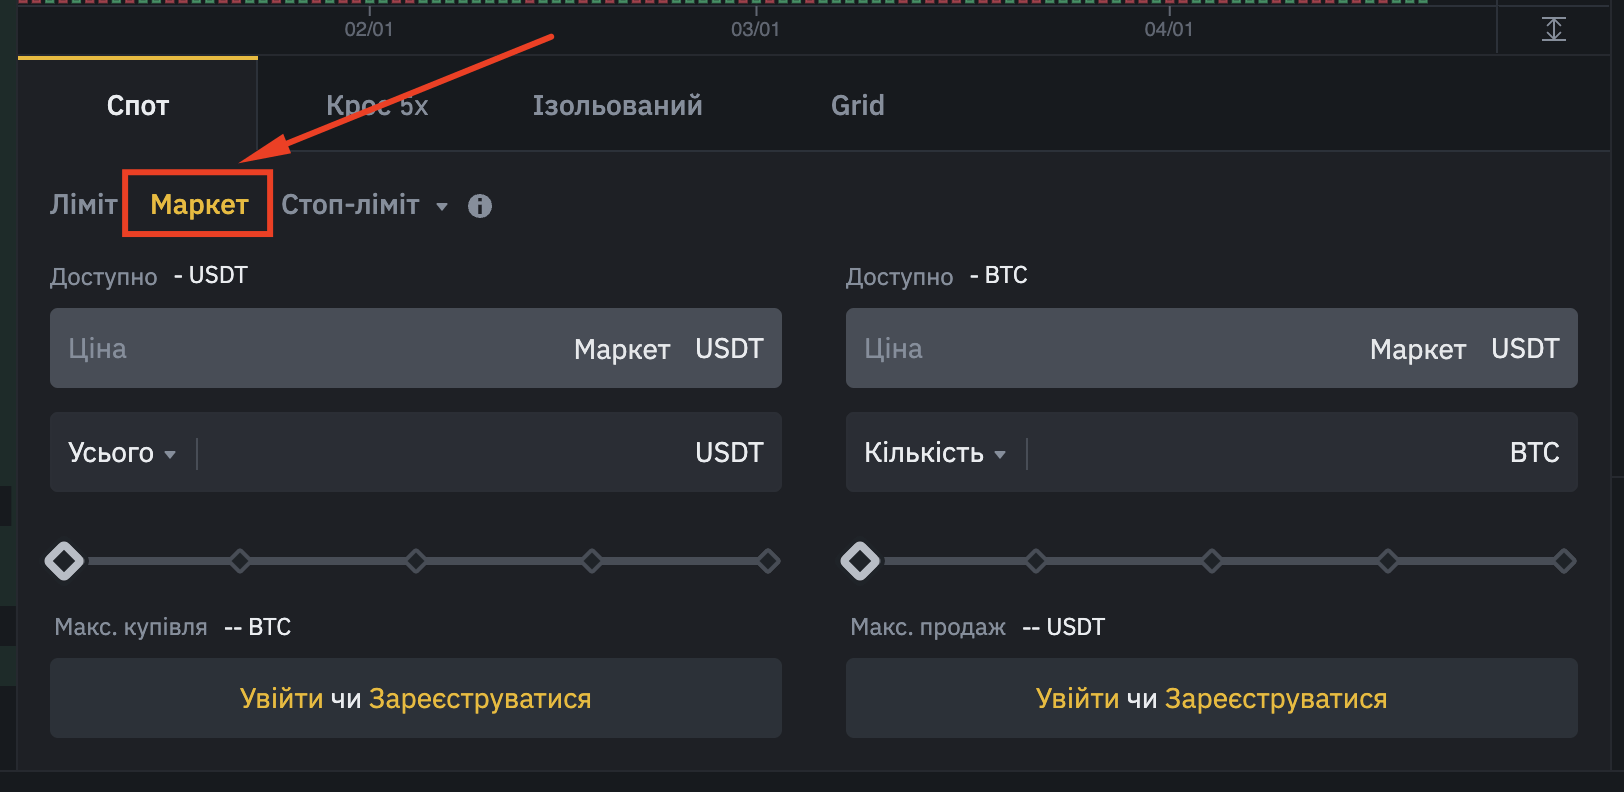
Task: Set sell slider to 25% marker
Action: pos(1036,561)
